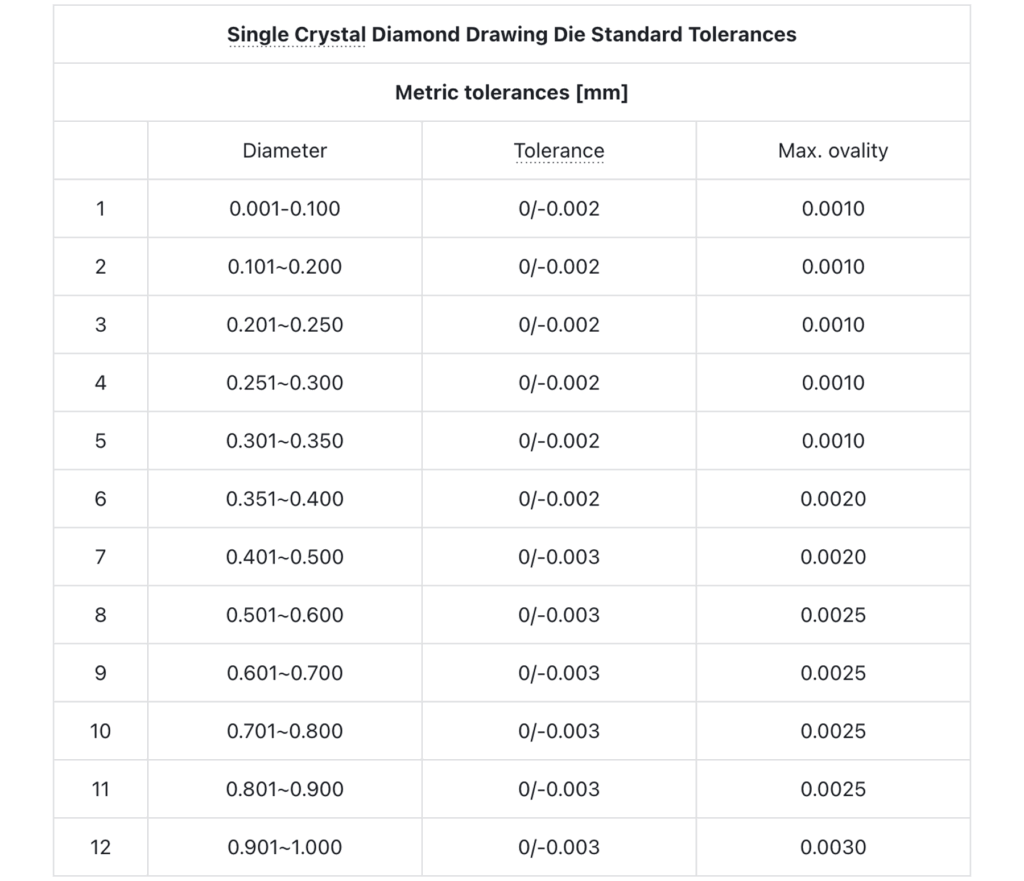Click the 0.0020 ovality in row 6
1024x881 pixels.
coord(833,499)
